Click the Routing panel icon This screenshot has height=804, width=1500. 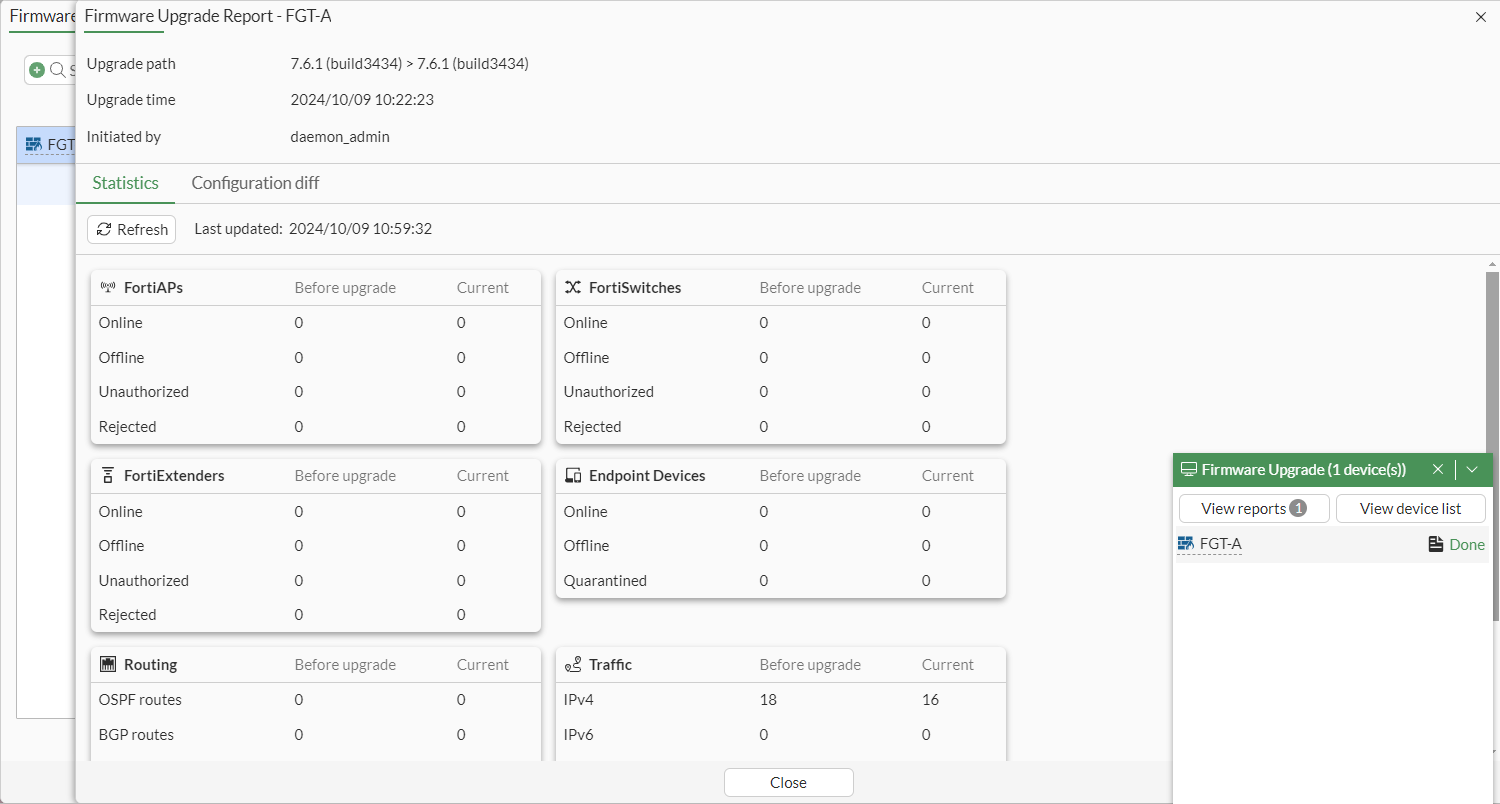click(x=107, y=664)
